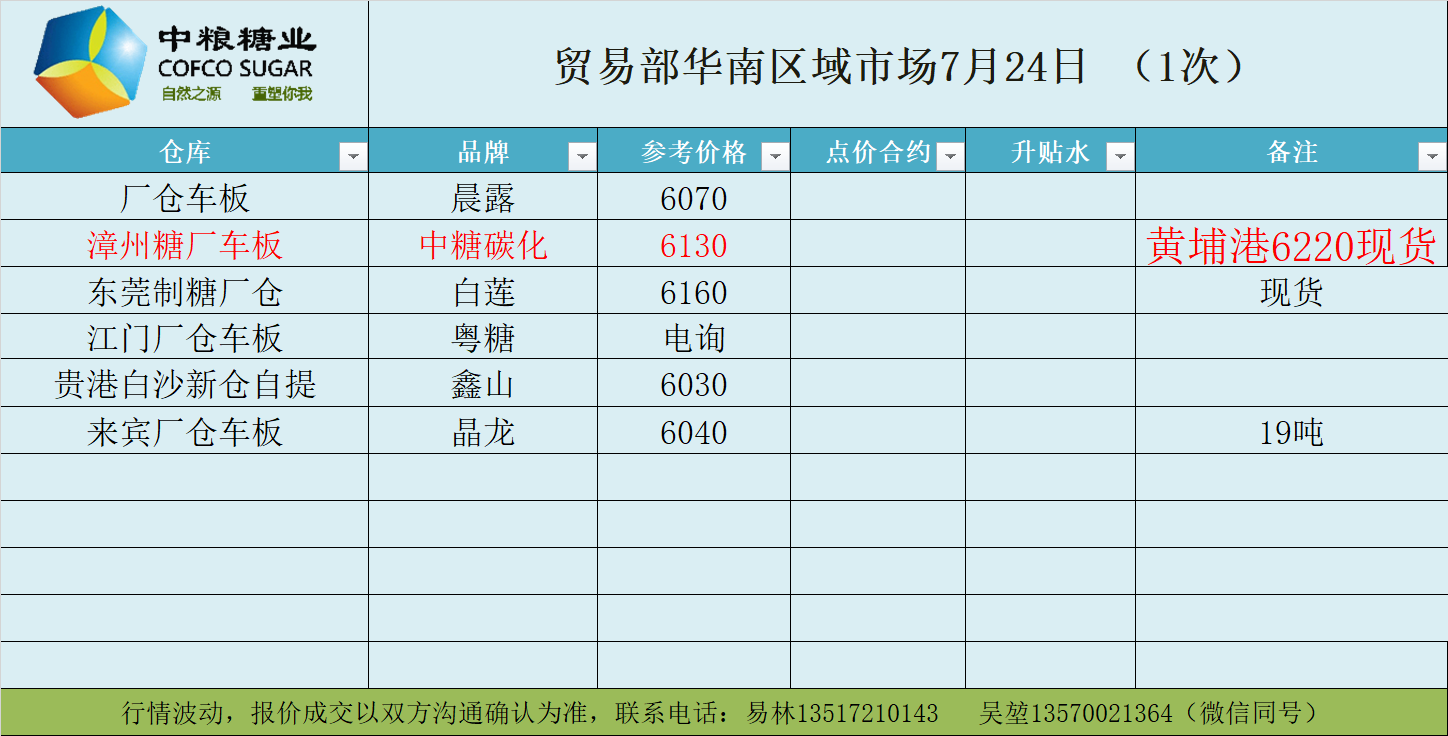Expand the 参考价格 filter arrow
Image resolution: width=1448 pixels, height=736 pixels.
(775, 156)
